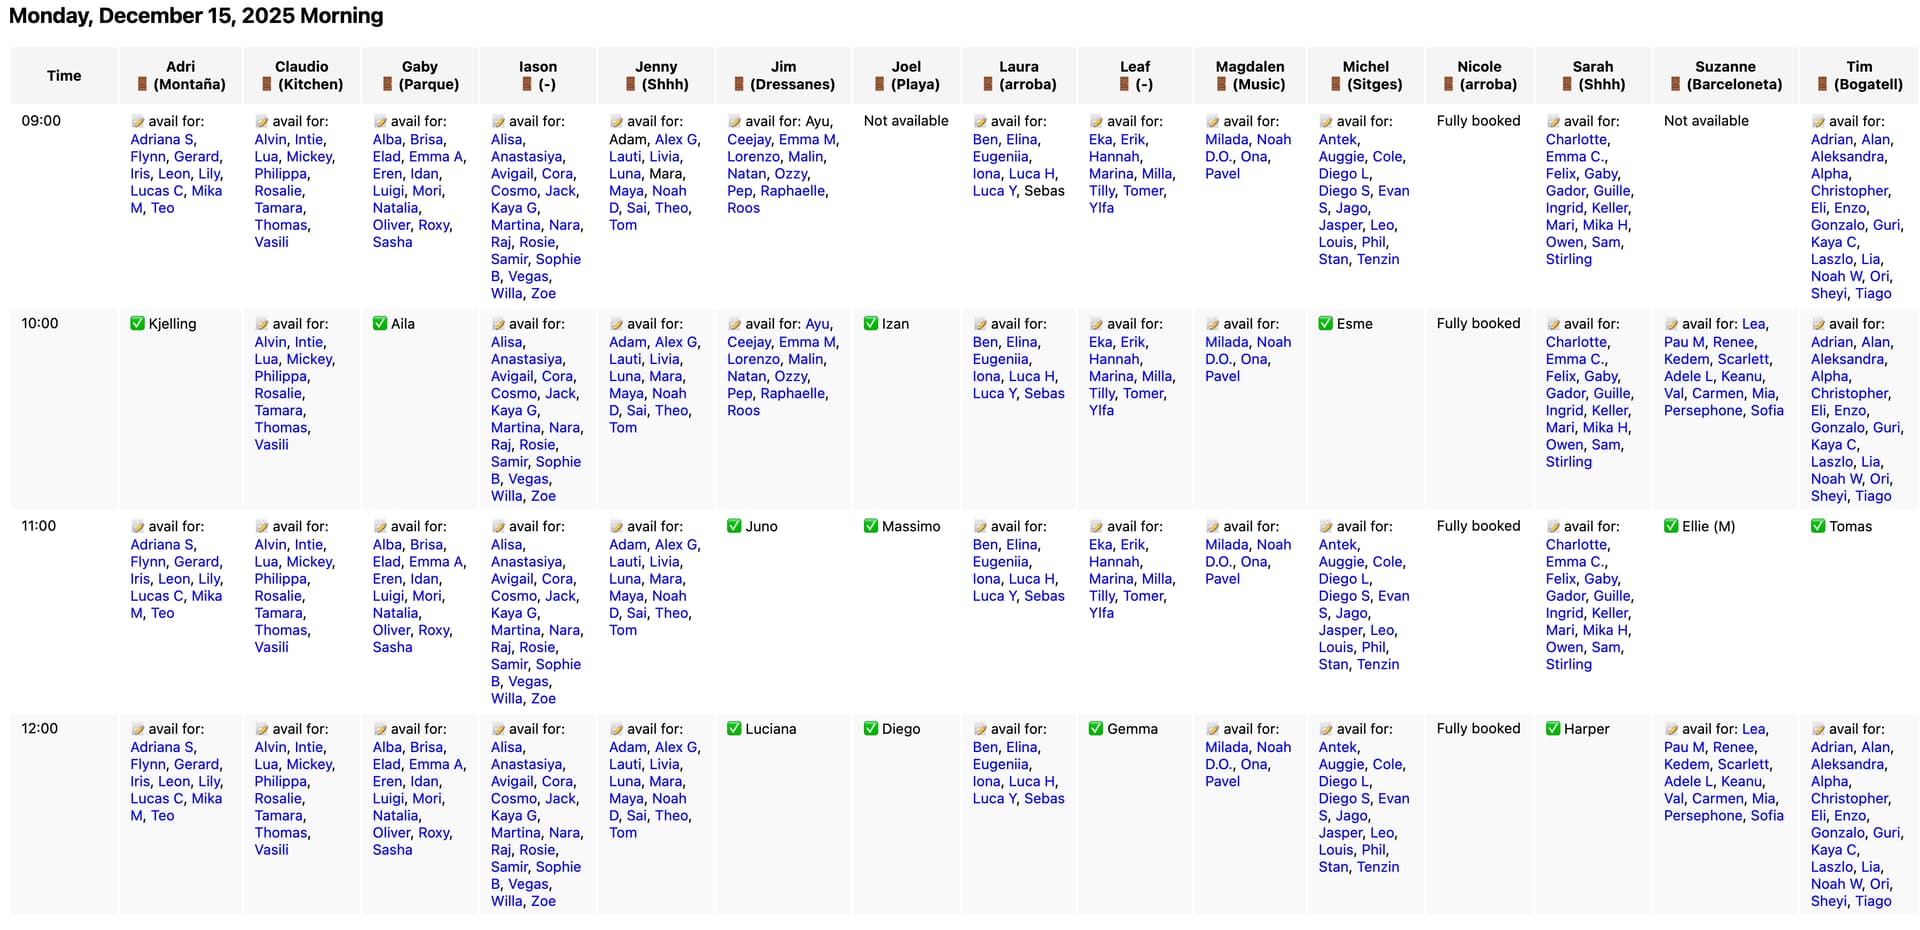Choose Pavel in Magdalen's 11:00 slot
Viewport: 1920px width, 930px height.
coord(1222,579)
